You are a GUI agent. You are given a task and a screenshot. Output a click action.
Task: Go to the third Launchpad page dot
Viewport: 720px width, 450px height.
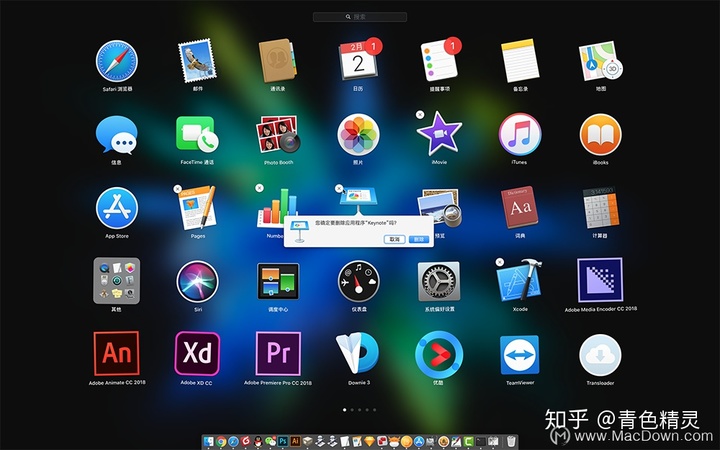tap(360, 410)
